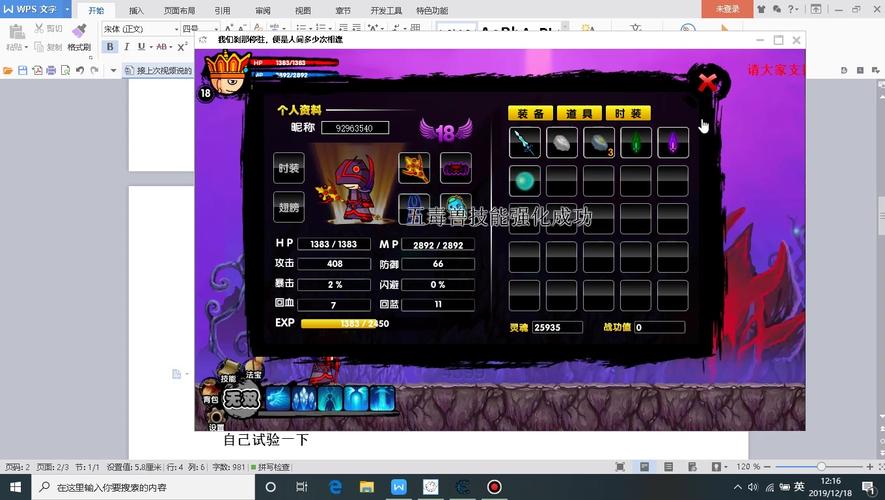
Task: Click the undo arrow icon
Action: click(80, 71)
